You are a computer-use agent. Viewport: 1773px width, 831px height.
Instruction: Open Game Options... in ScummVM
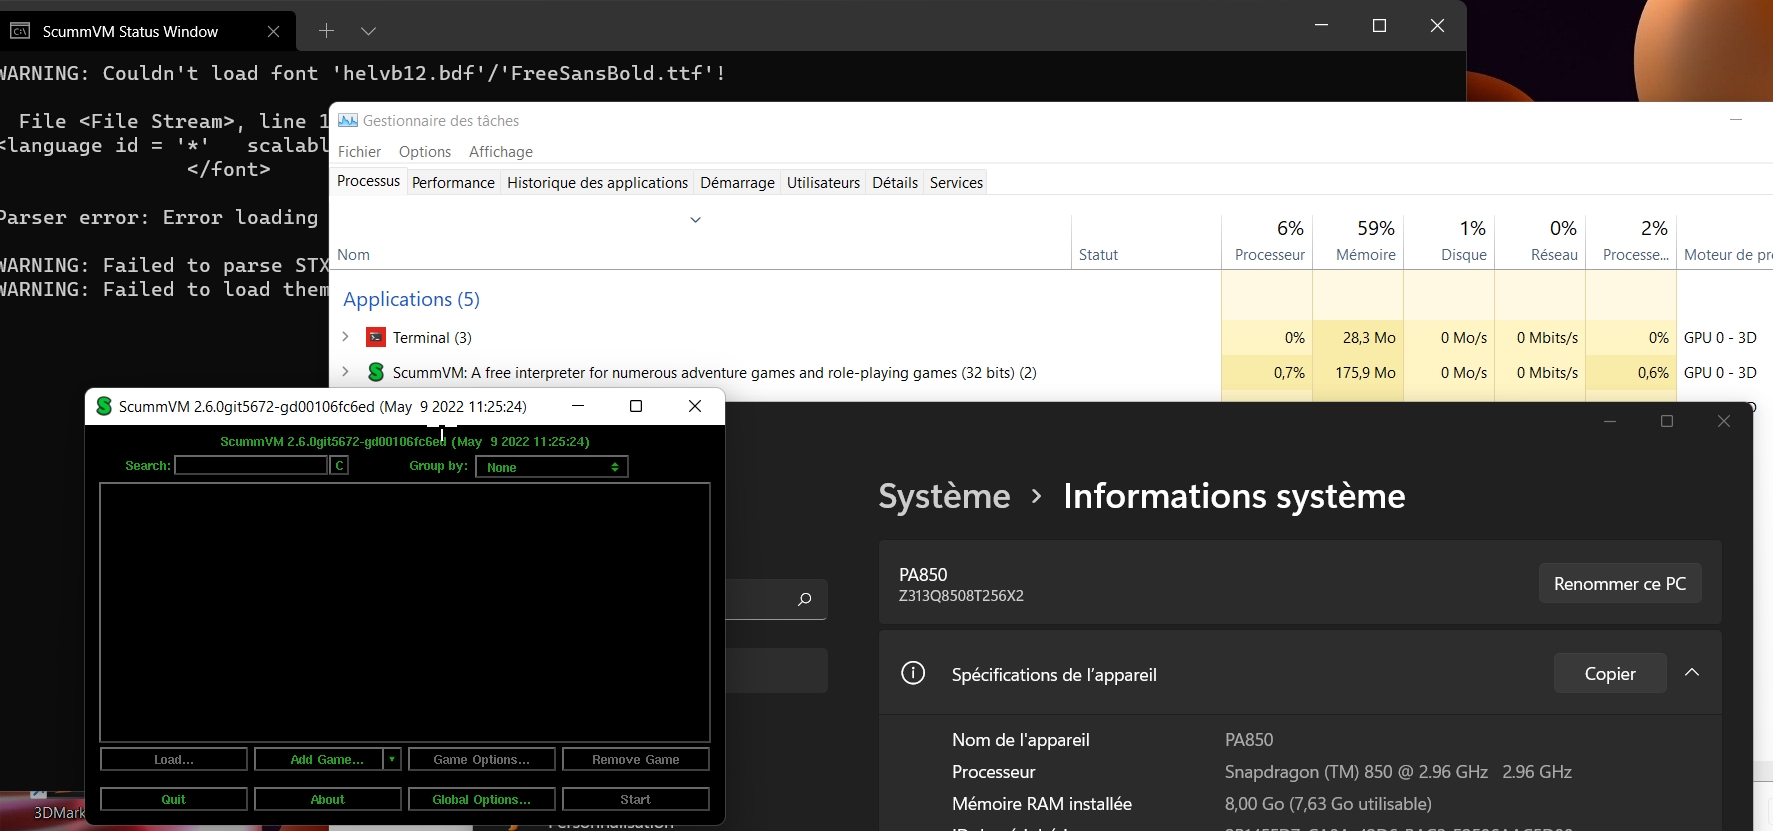482,760
